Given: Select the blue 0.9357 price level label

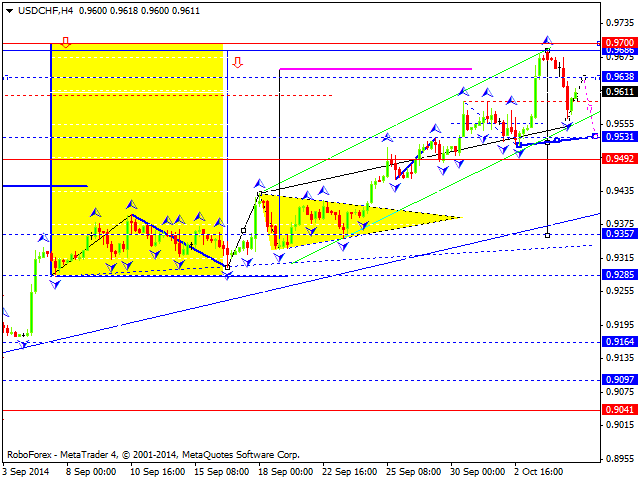Looking at the screenshot, I should [620, 233].
